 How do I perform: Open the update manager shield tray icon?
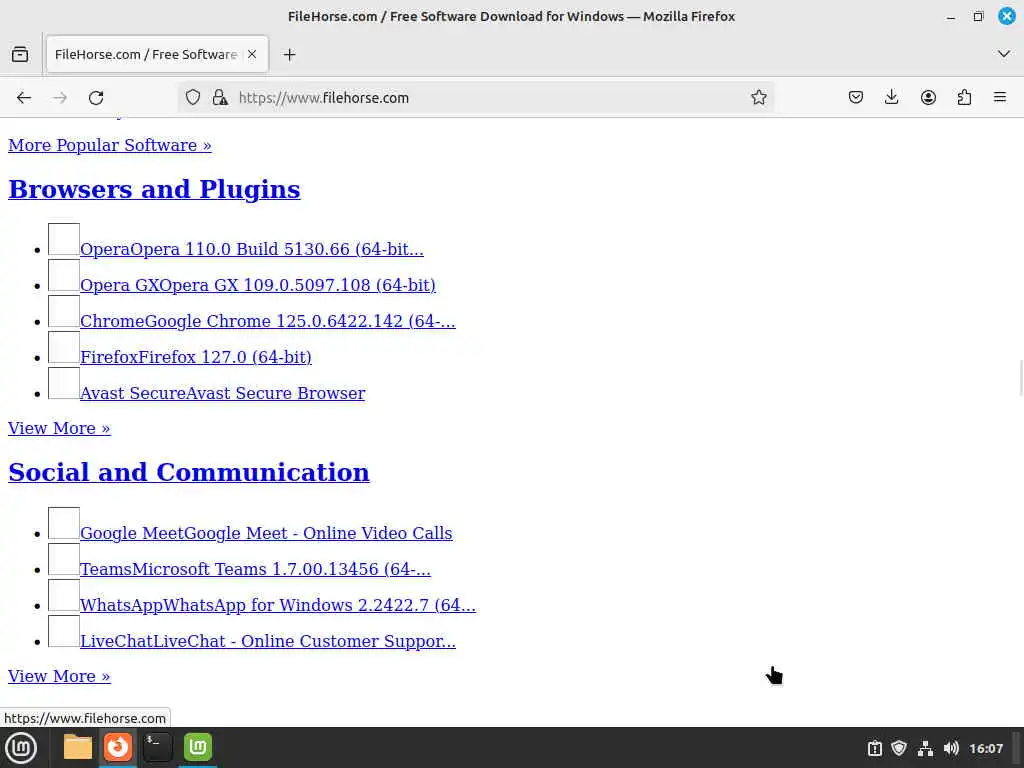point(899,748)
